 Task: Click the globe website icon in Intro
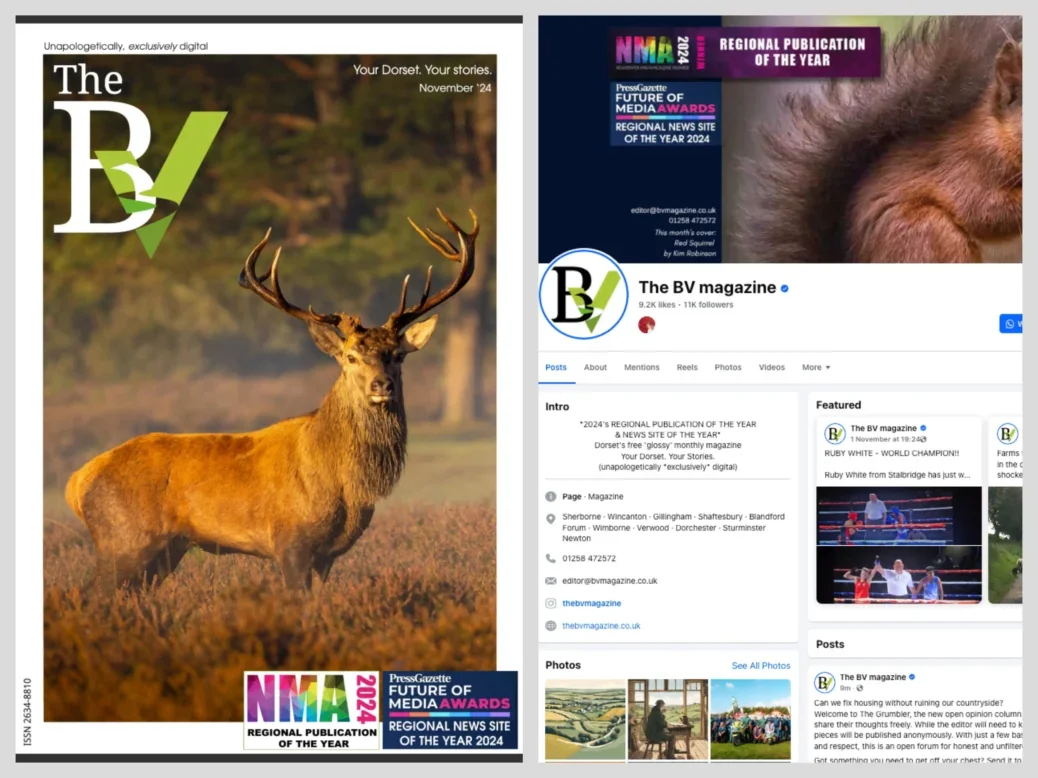550,626
